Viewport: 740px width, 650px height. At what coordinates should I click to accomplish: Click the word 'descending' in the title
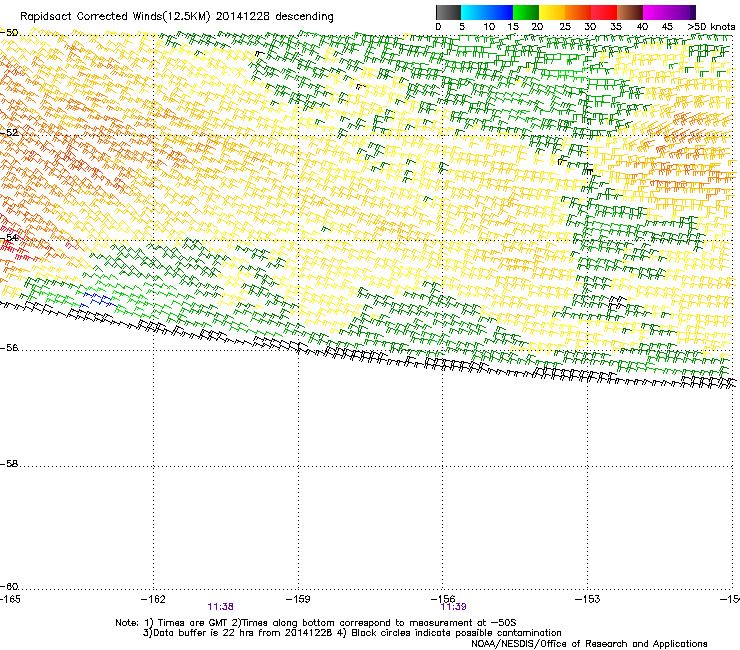coord(304,17)
